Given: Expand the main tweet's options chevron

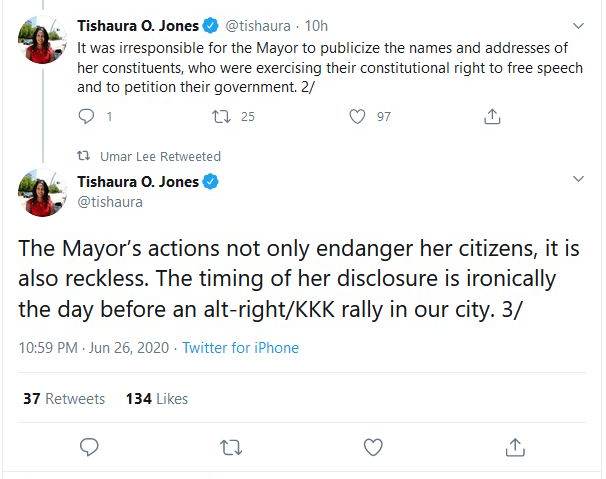Looking at the screenshot, I should [x=578, y=179].
